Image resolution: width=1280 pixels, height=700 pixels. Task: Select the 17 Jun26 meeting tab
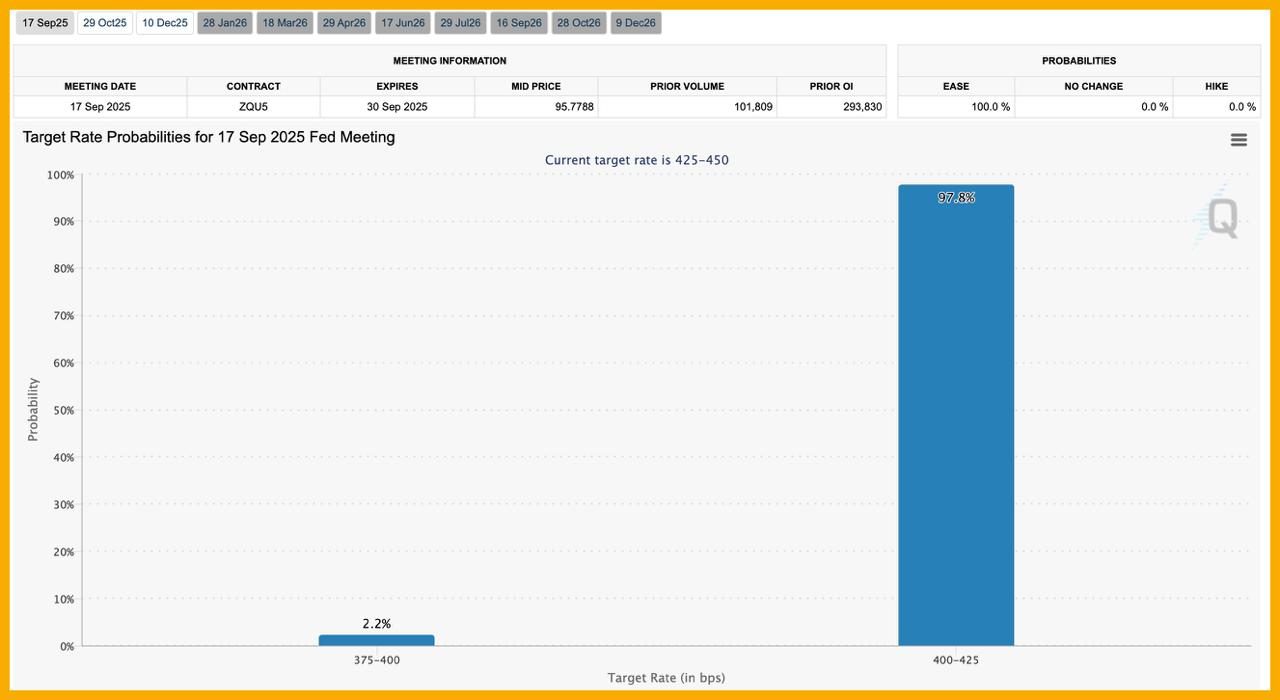point(403,23)
